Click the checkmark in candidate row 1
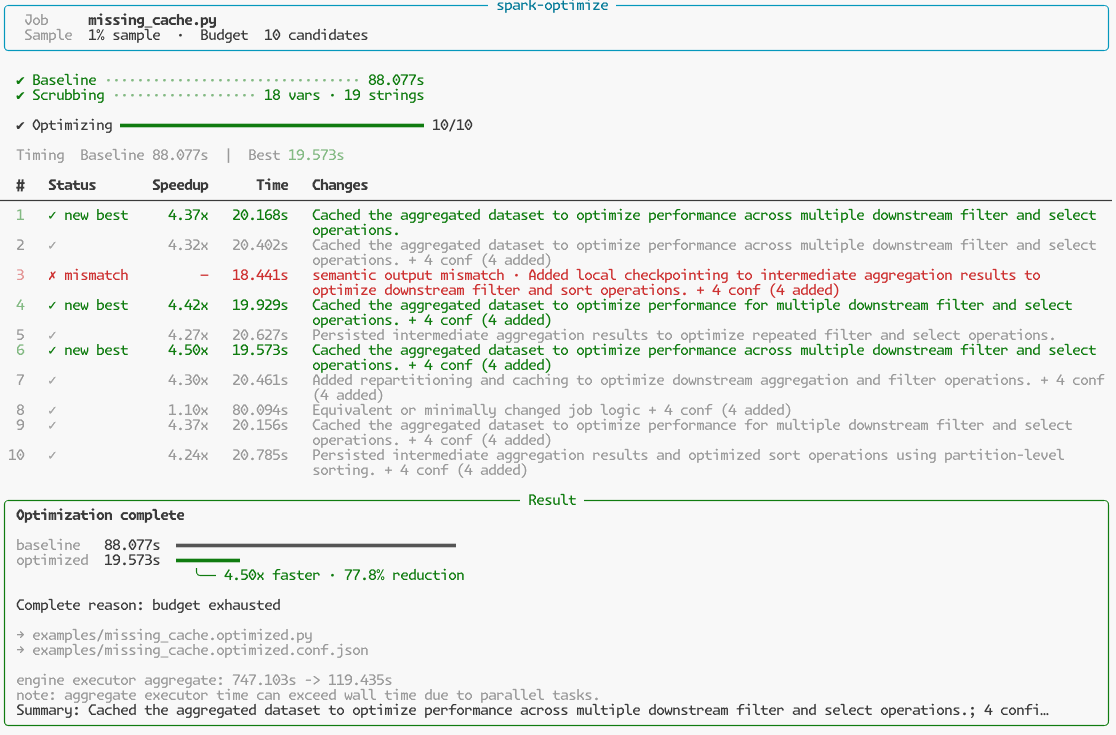 click(52, 215)
